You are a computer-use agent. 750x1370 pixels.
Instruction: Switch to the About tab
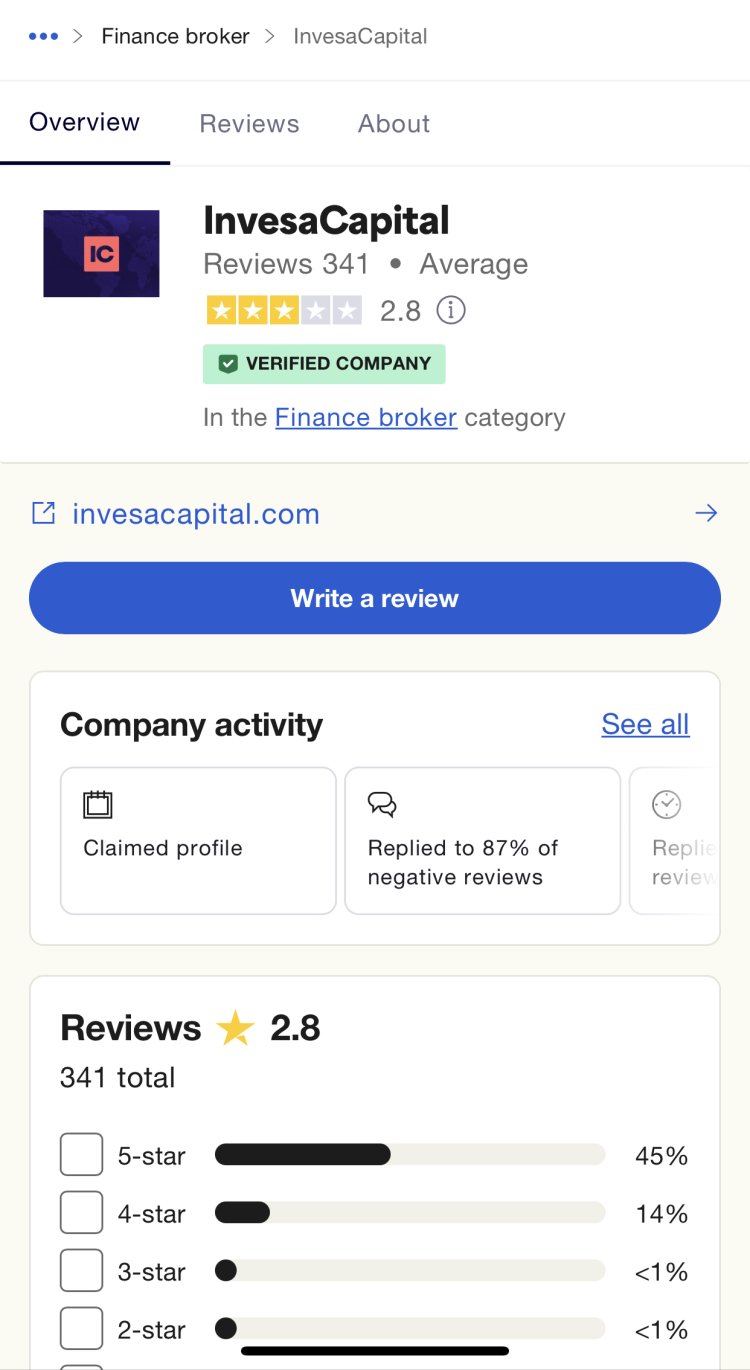pyautogui.click(x=393, y=122)
